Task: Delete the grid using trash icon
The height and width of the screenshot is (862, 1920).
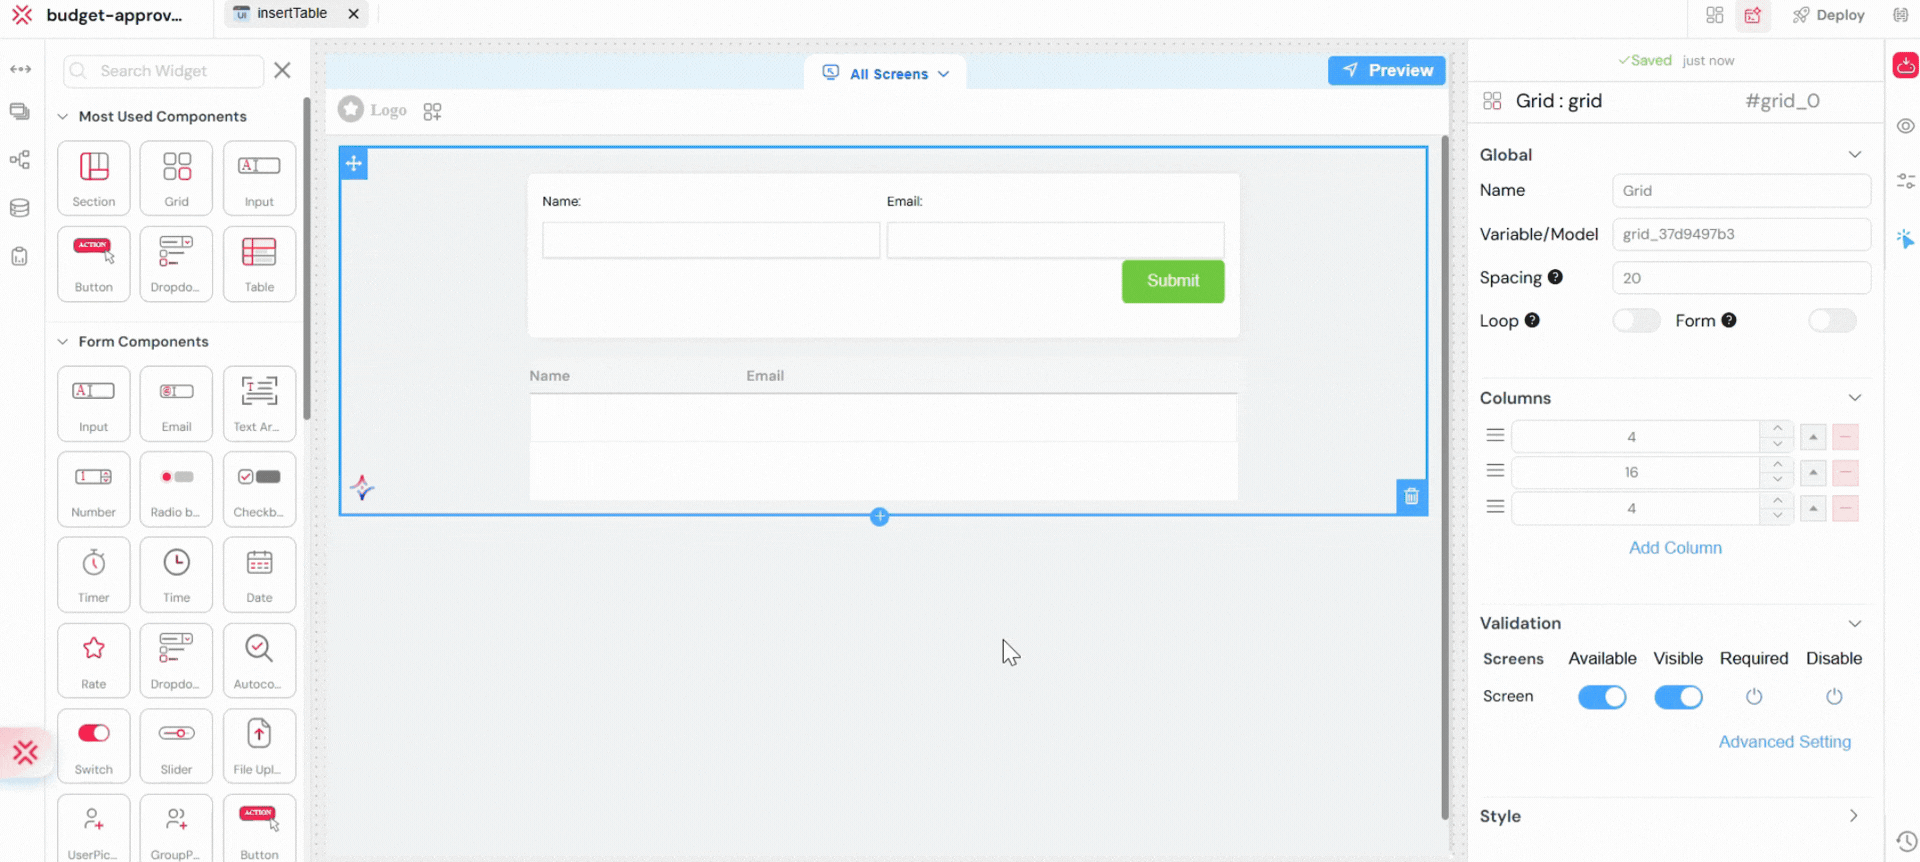Action: click(1411, 496)
